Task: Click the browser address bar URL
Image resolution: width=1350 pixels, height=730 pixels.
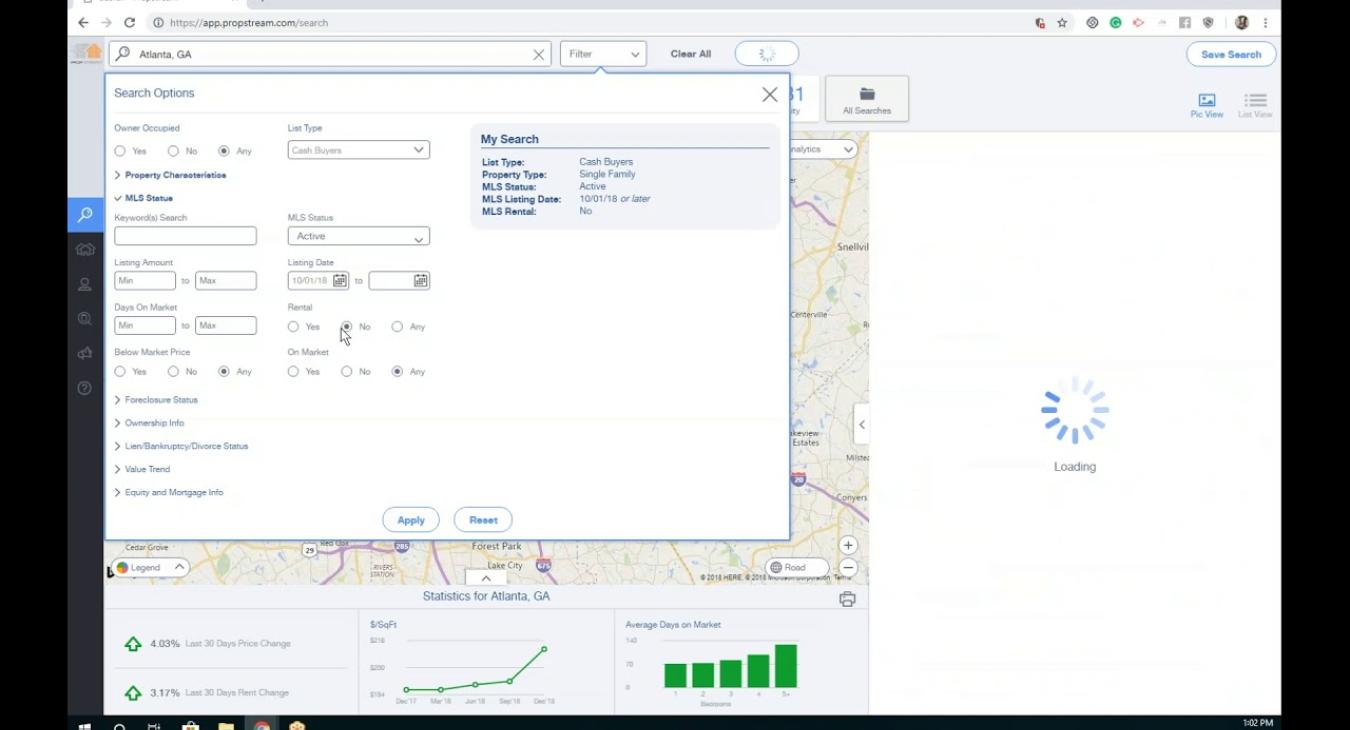Action: point(248,22)
